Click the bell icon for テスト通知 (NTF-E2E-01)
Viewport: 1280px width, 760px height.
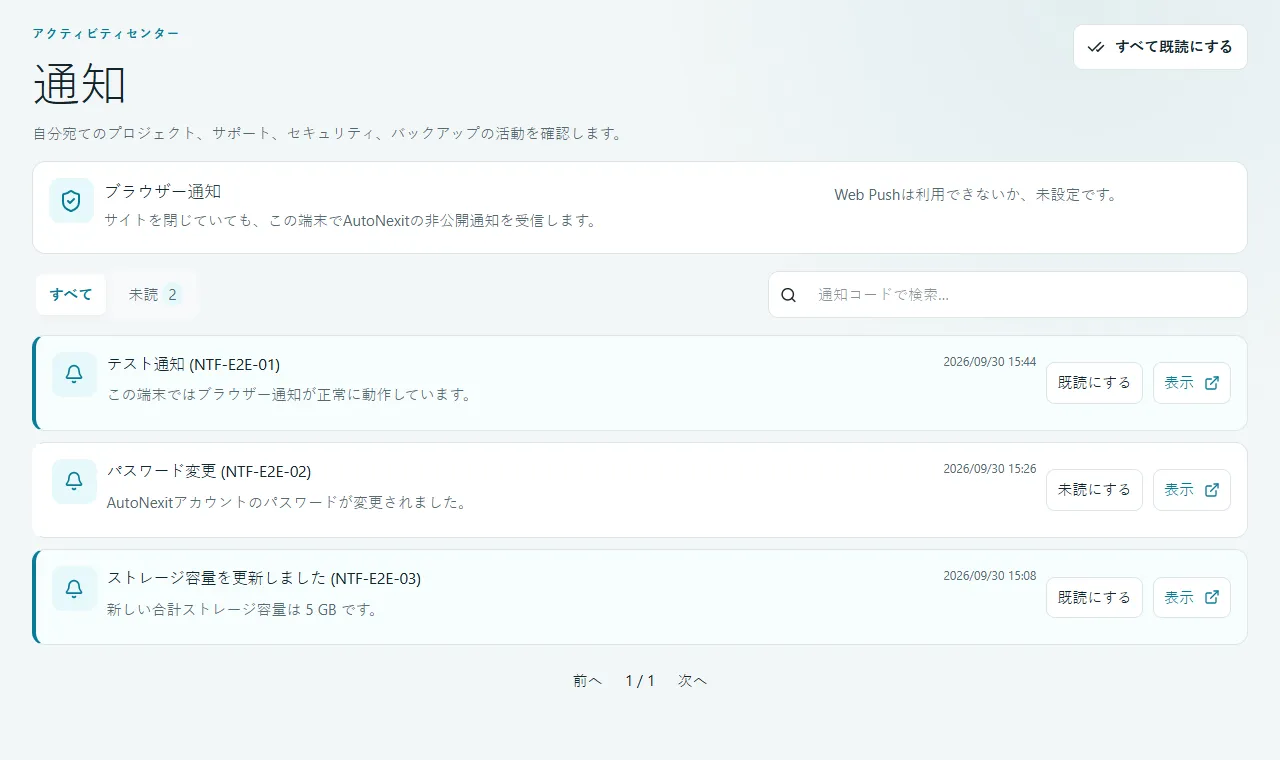[74, 374]
